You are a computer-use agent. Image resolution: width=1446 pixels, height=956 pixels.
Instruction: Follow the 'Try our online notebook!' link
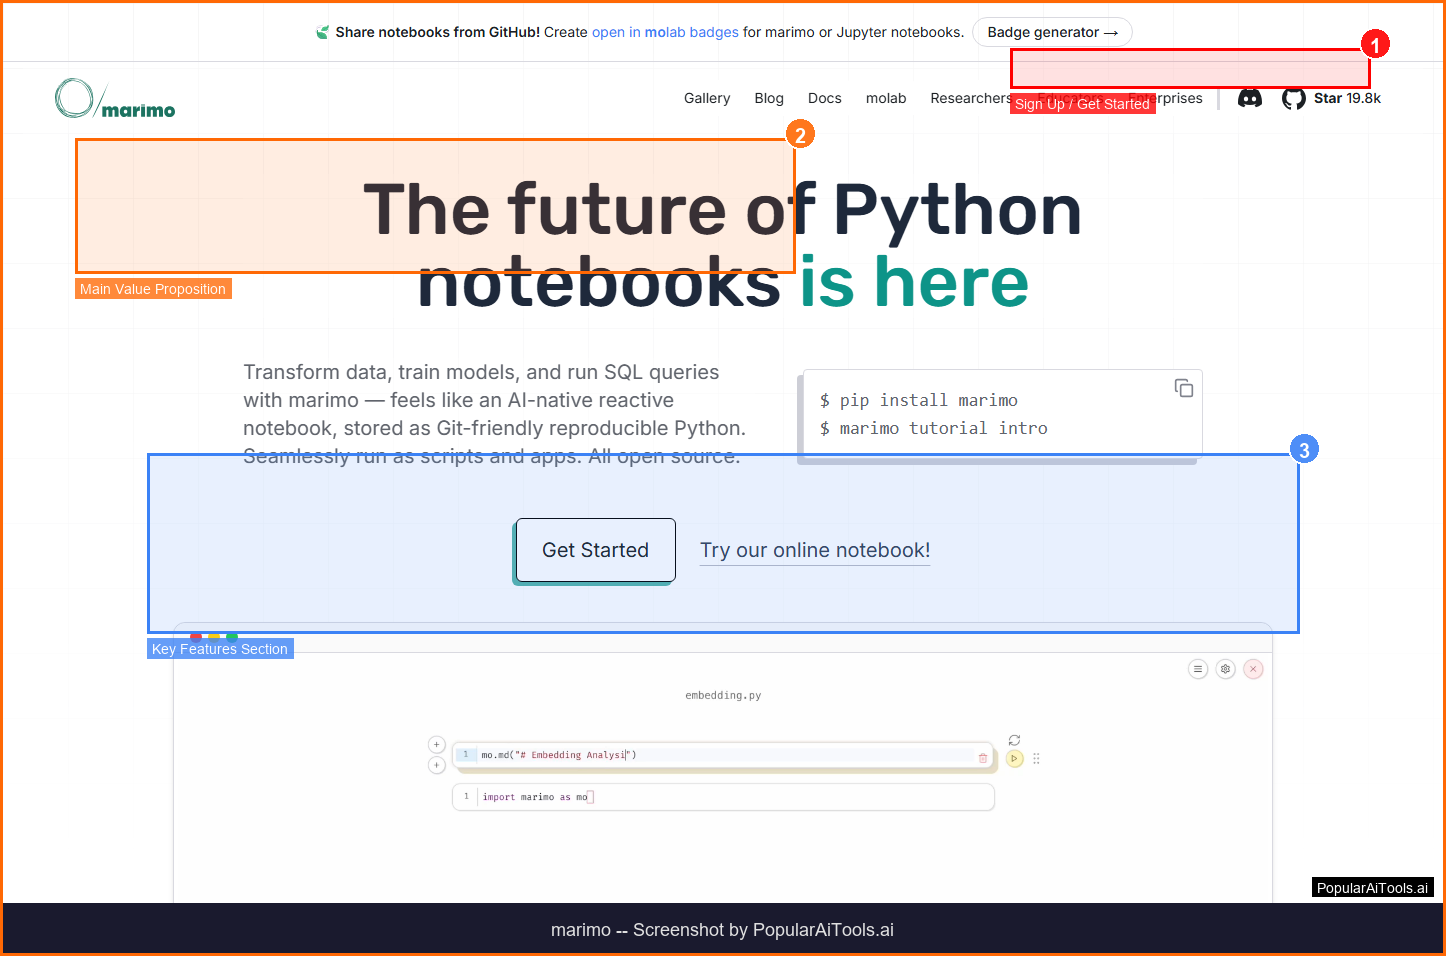point(814,550)
